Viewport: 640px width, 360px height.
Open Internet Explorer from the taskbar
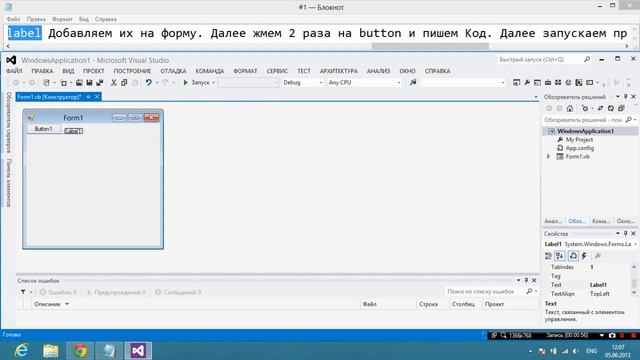pos(21,351)
